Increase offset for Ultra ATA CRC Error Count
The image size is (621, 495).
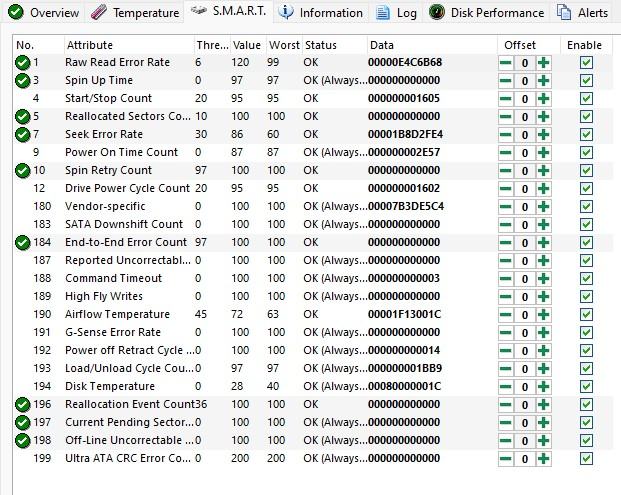(544, 459)
